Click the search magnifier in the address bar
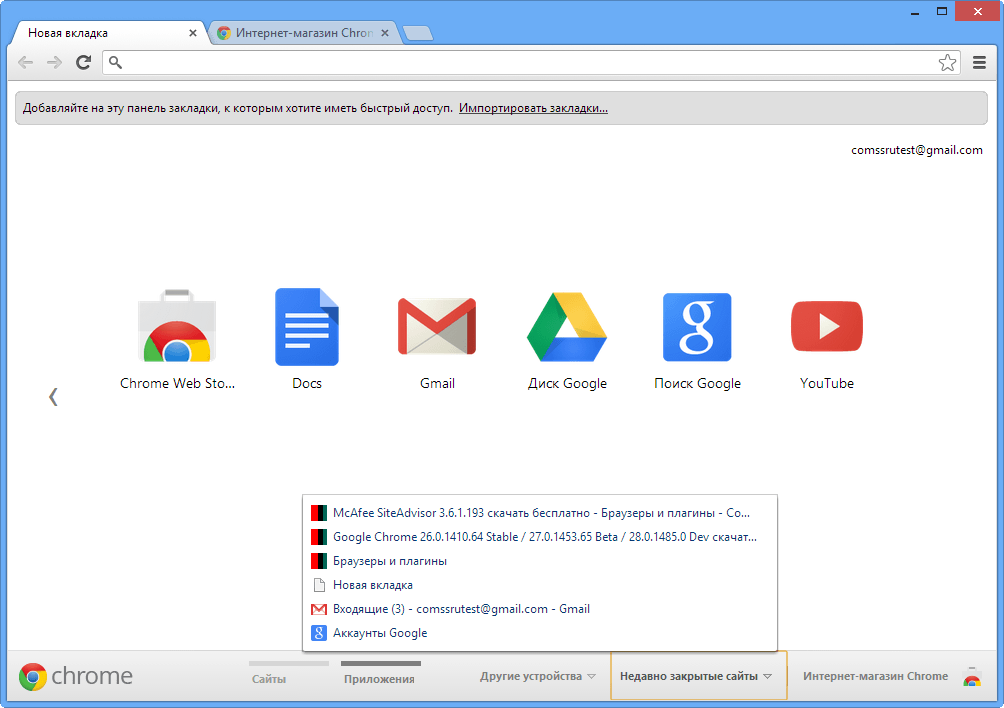The height and width of the screenshot is (708, 1004). pyautogui.click(x=115, y=62)
